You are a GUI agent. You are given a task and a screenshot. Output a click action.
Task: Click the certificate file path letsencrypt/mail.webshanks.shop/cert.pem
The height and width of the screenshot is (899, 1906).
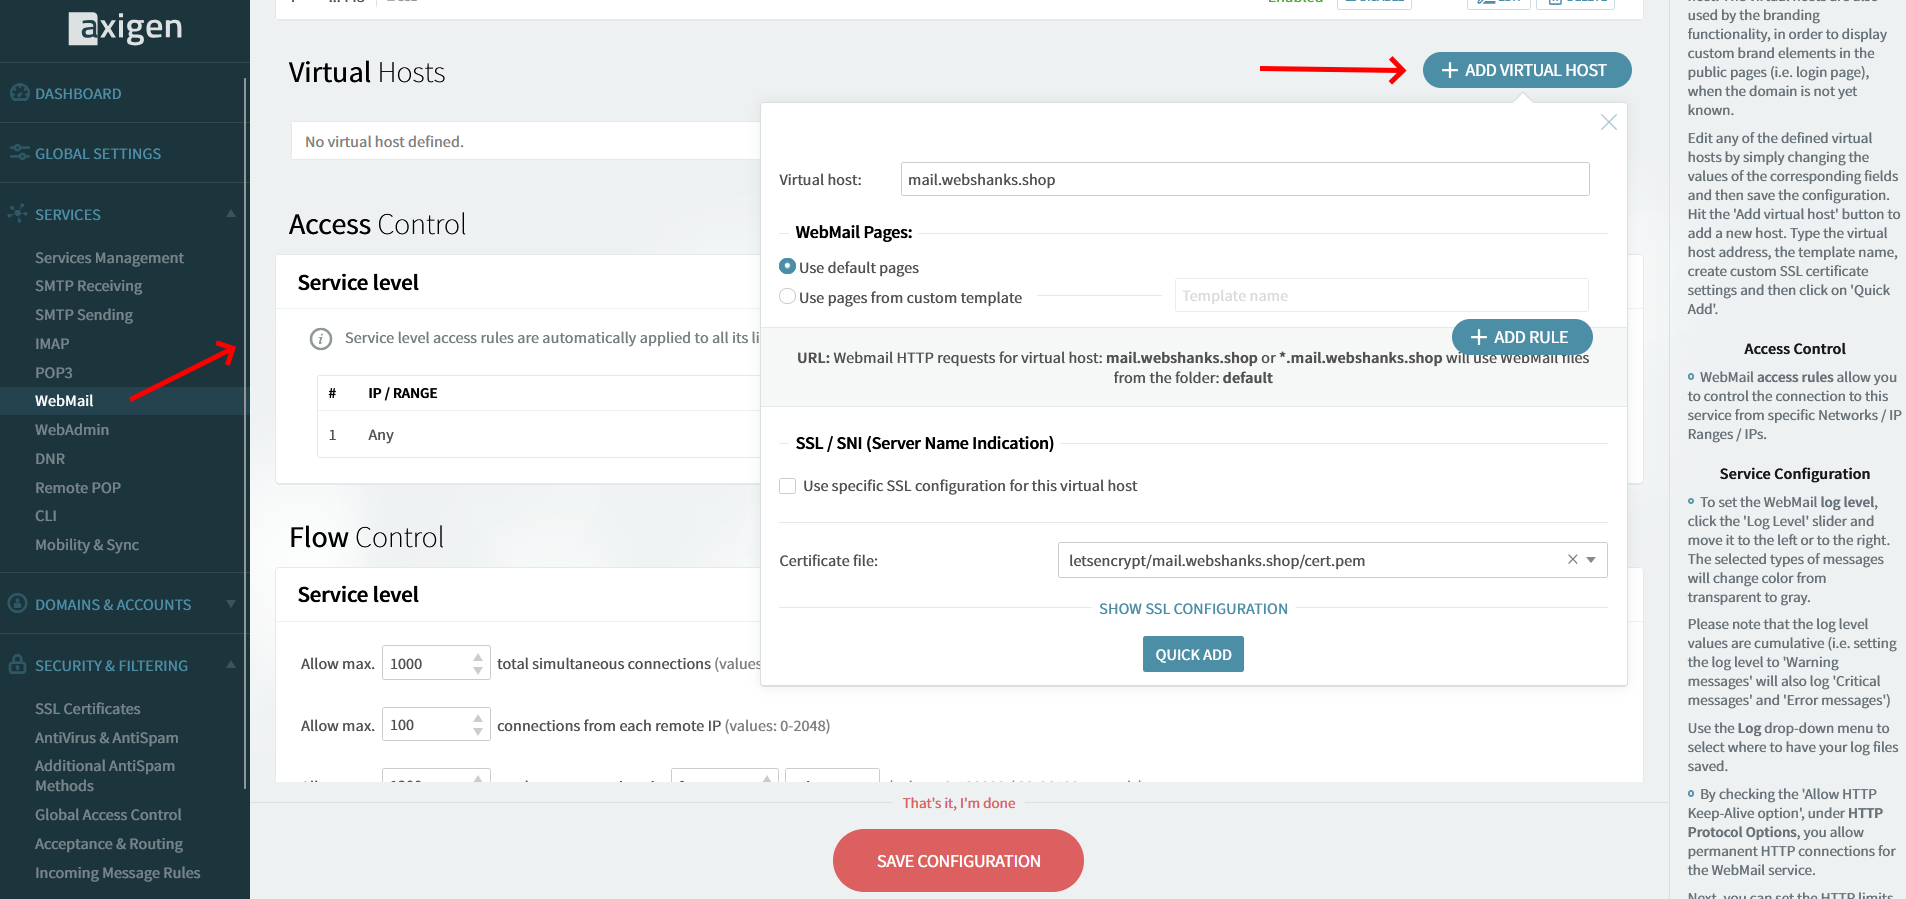click(1217, 561)
